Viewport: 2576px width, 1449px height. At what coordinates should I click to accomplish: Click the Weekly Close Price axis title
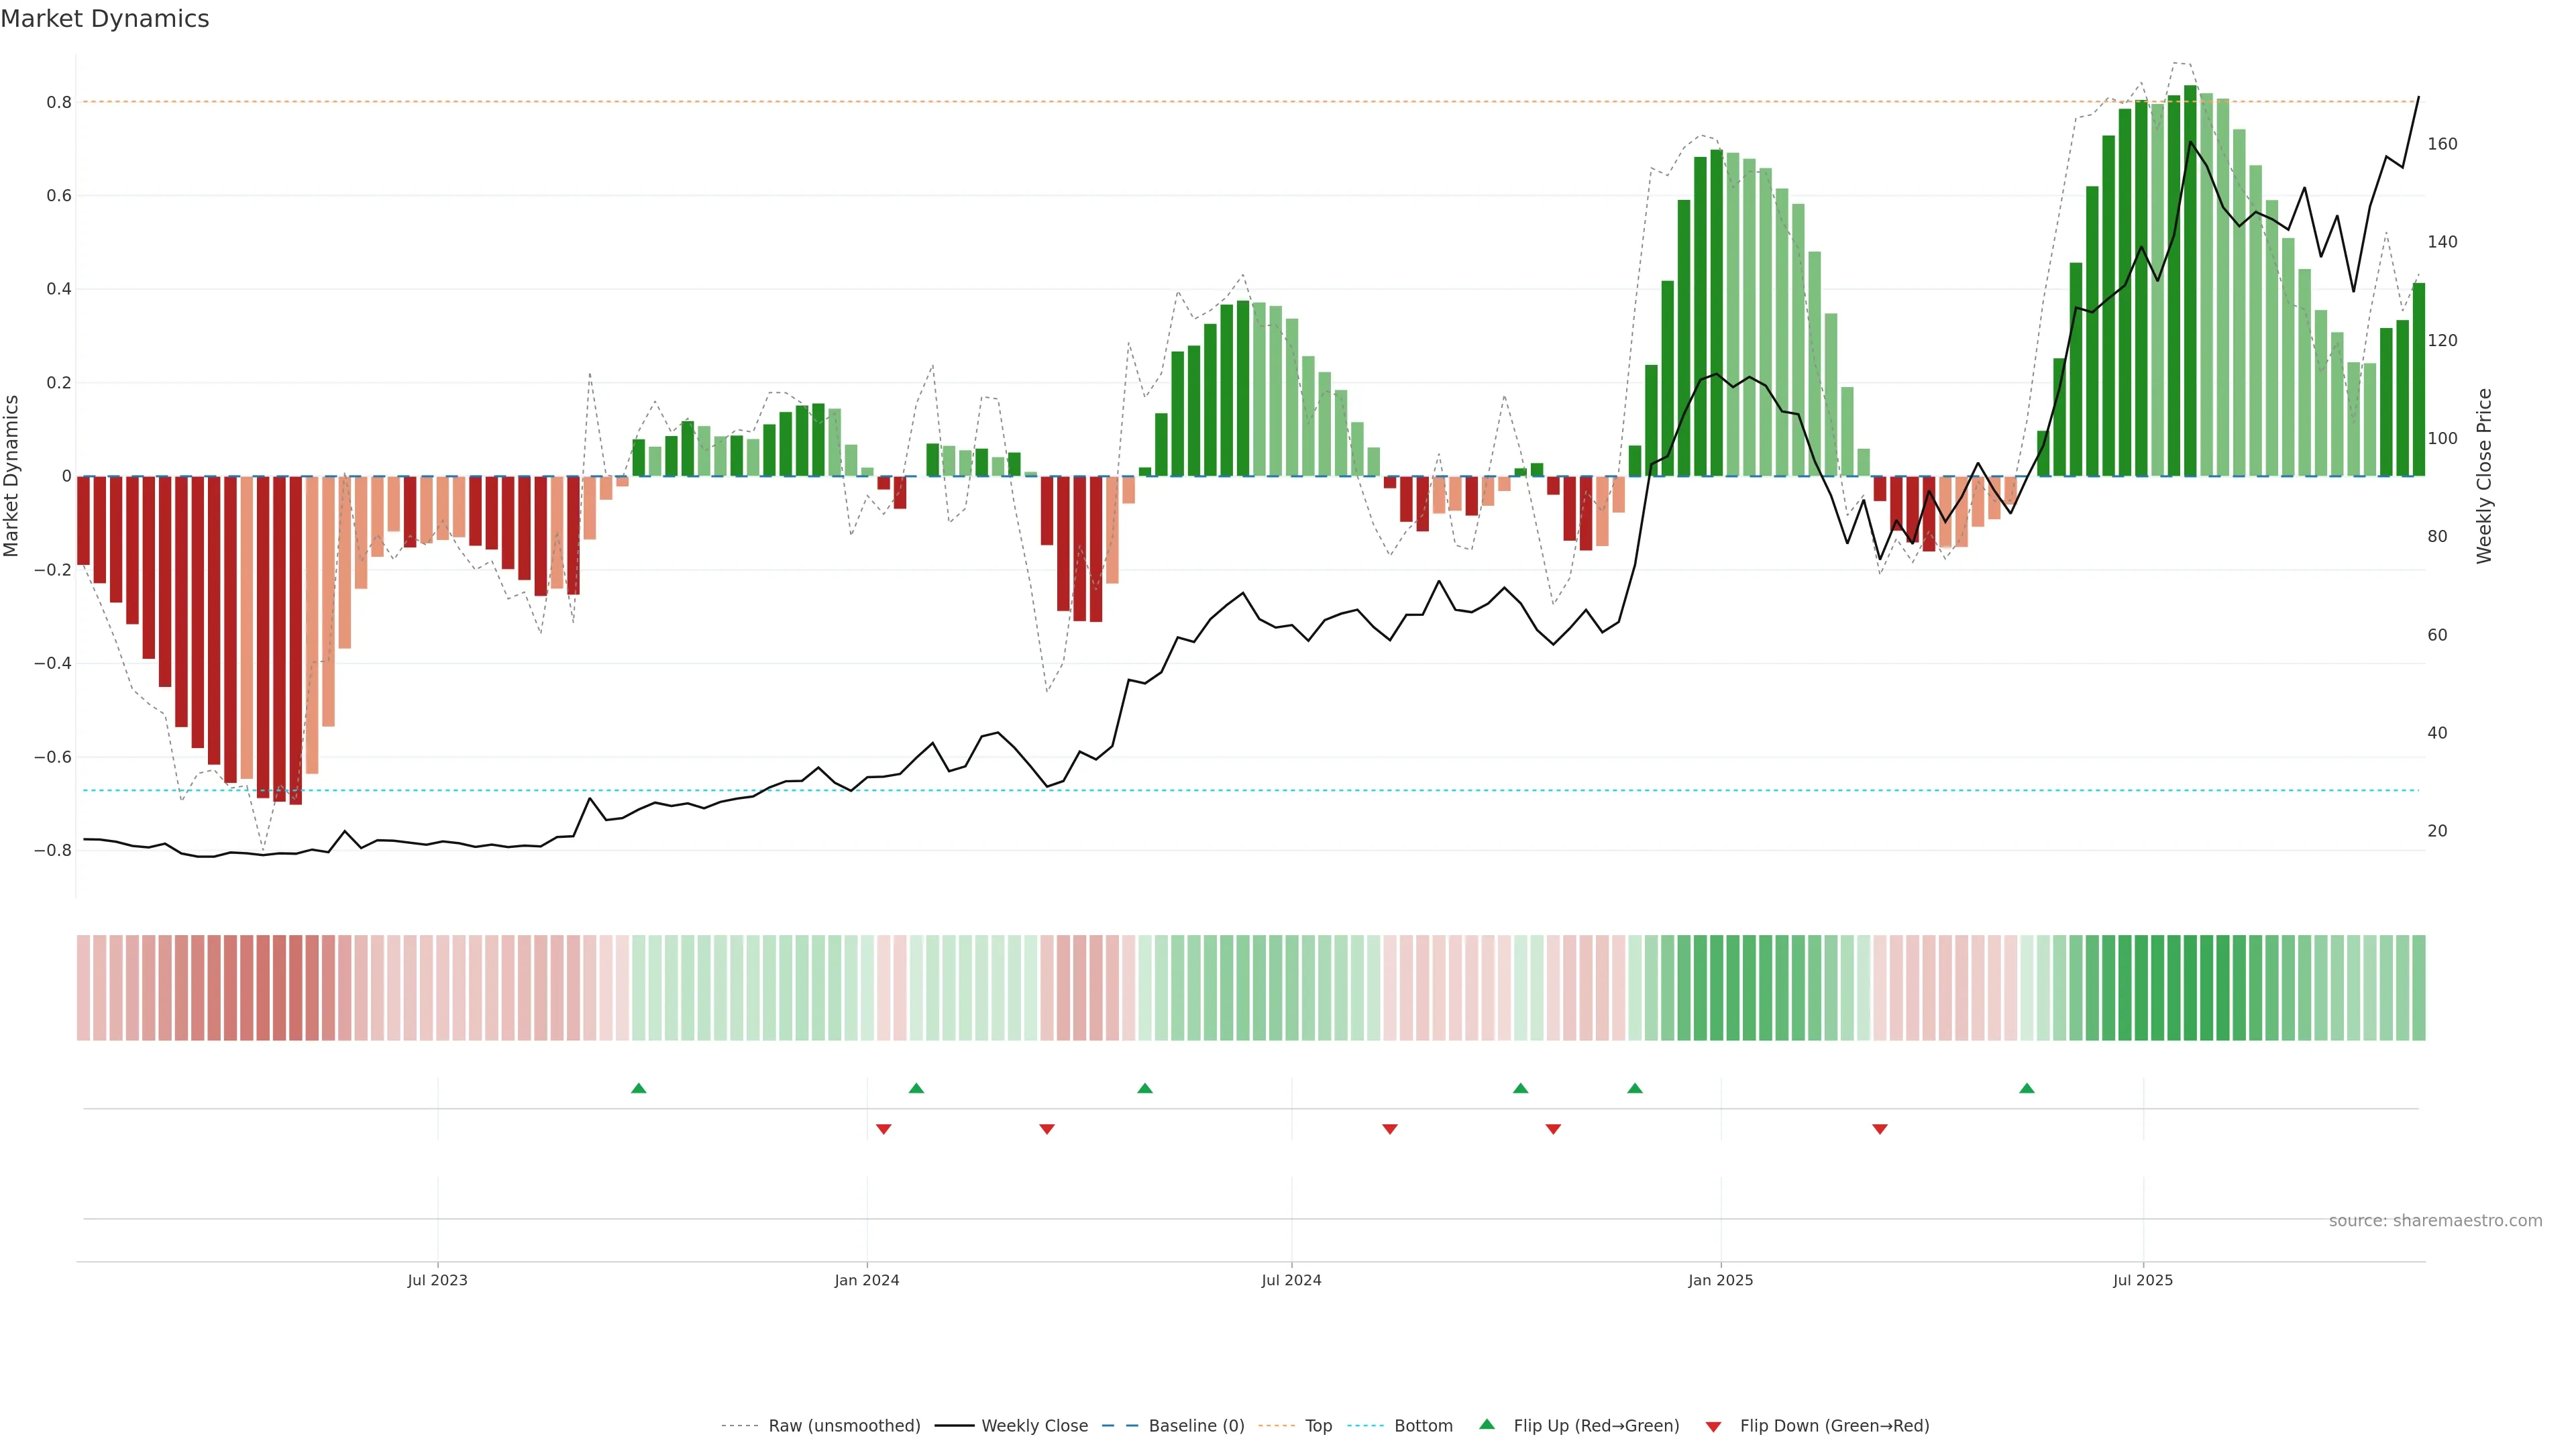[2484, 476]
